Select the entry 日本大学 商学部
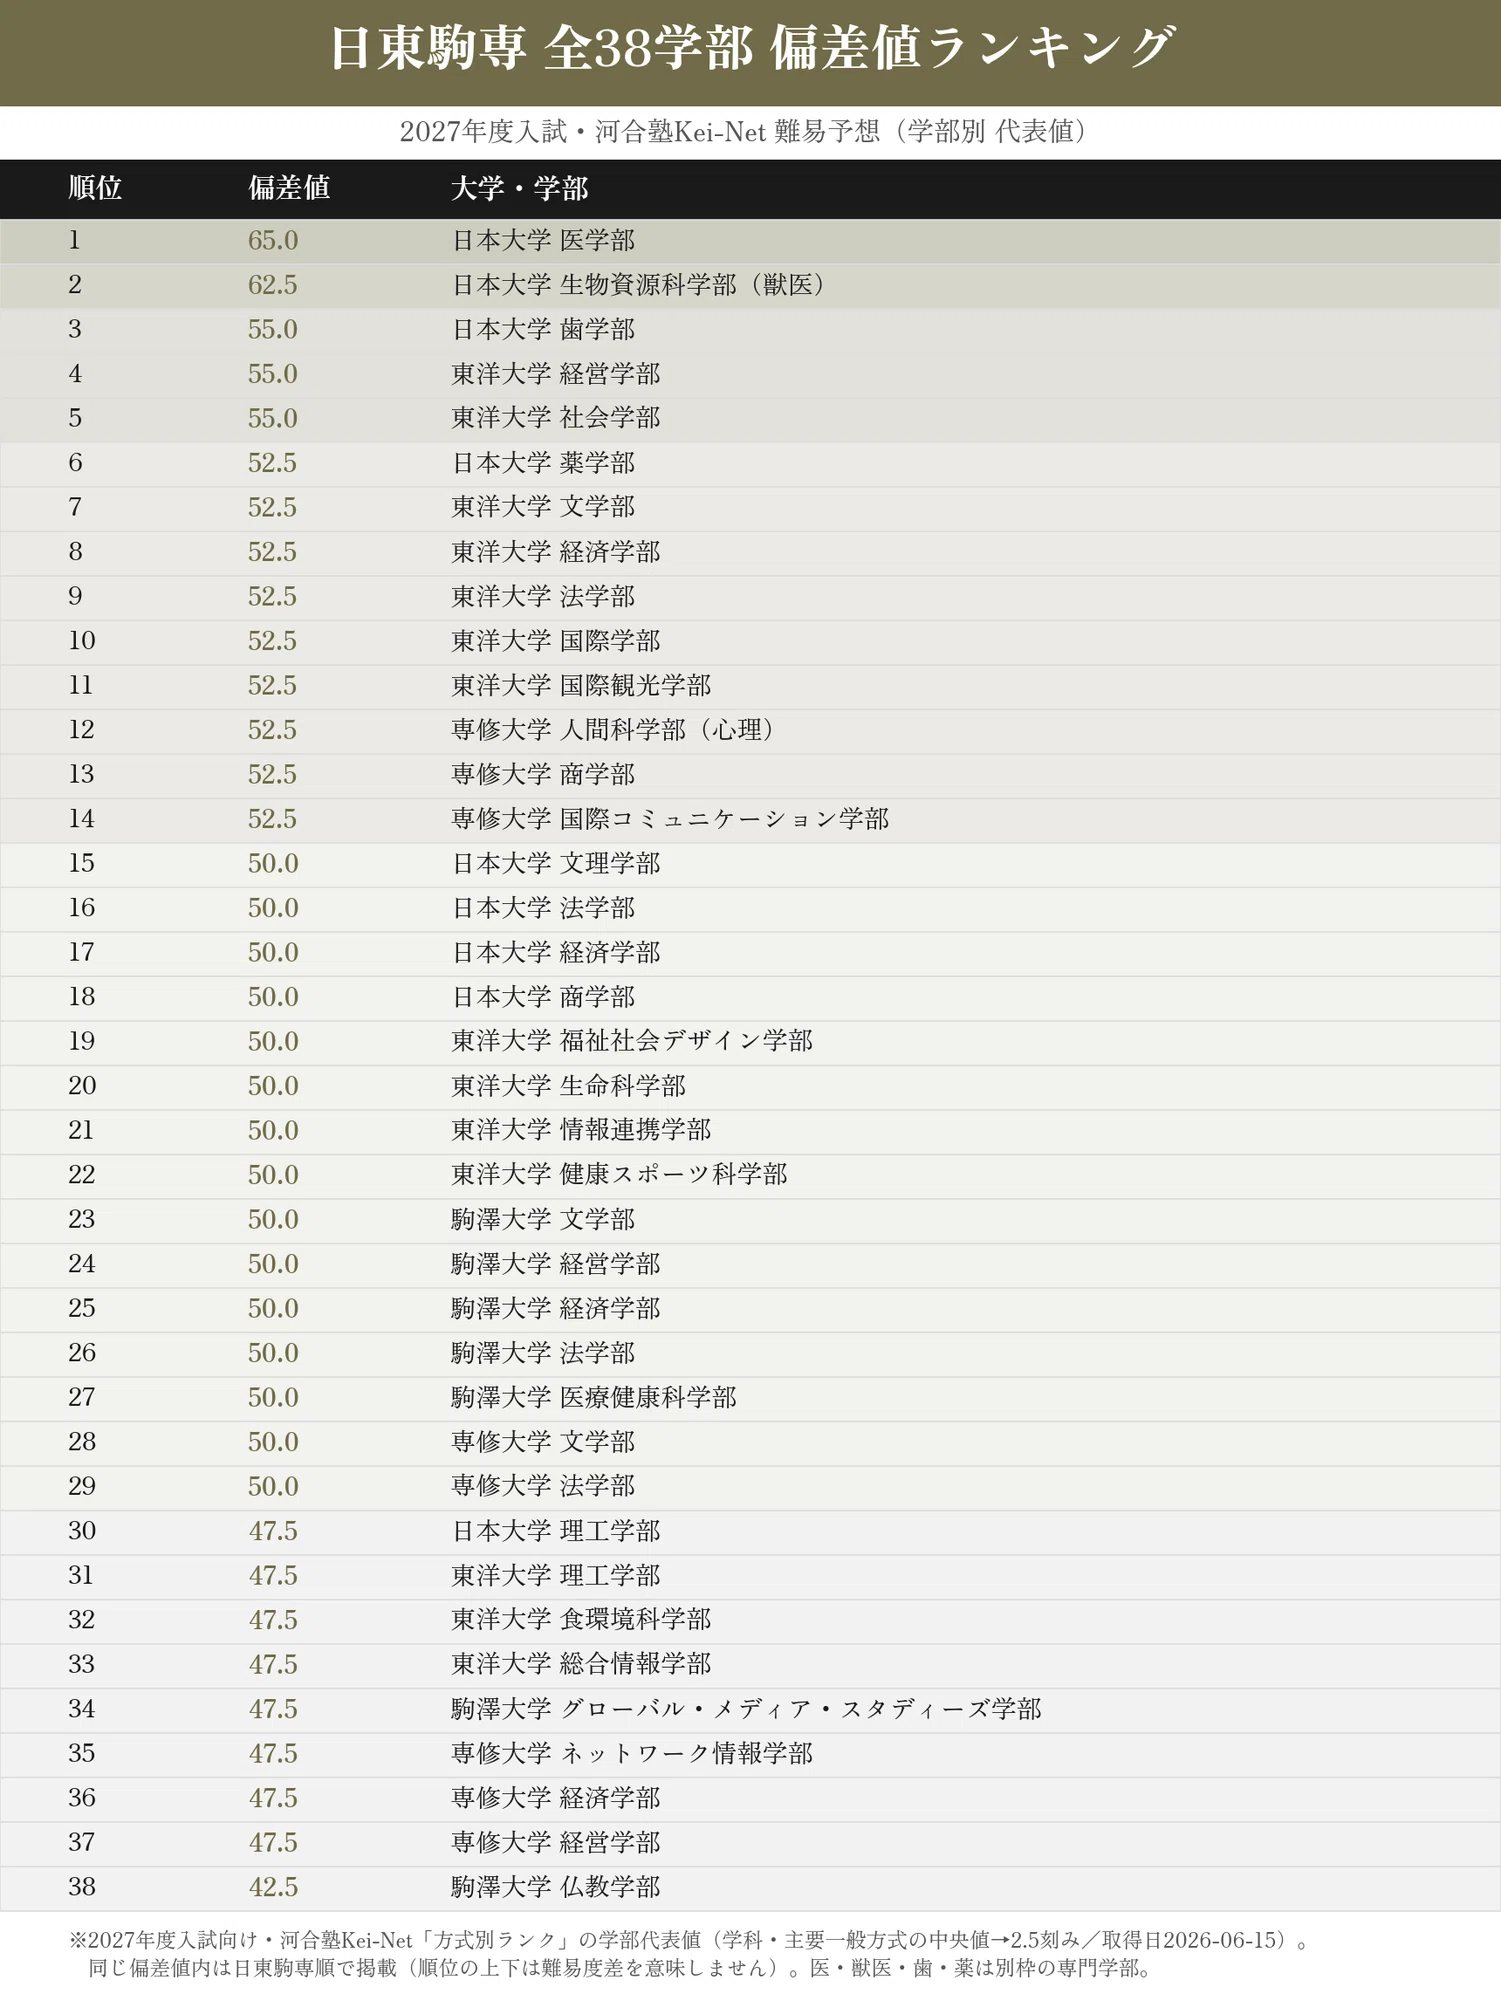1501x2000 pixels. coord(543,997)
